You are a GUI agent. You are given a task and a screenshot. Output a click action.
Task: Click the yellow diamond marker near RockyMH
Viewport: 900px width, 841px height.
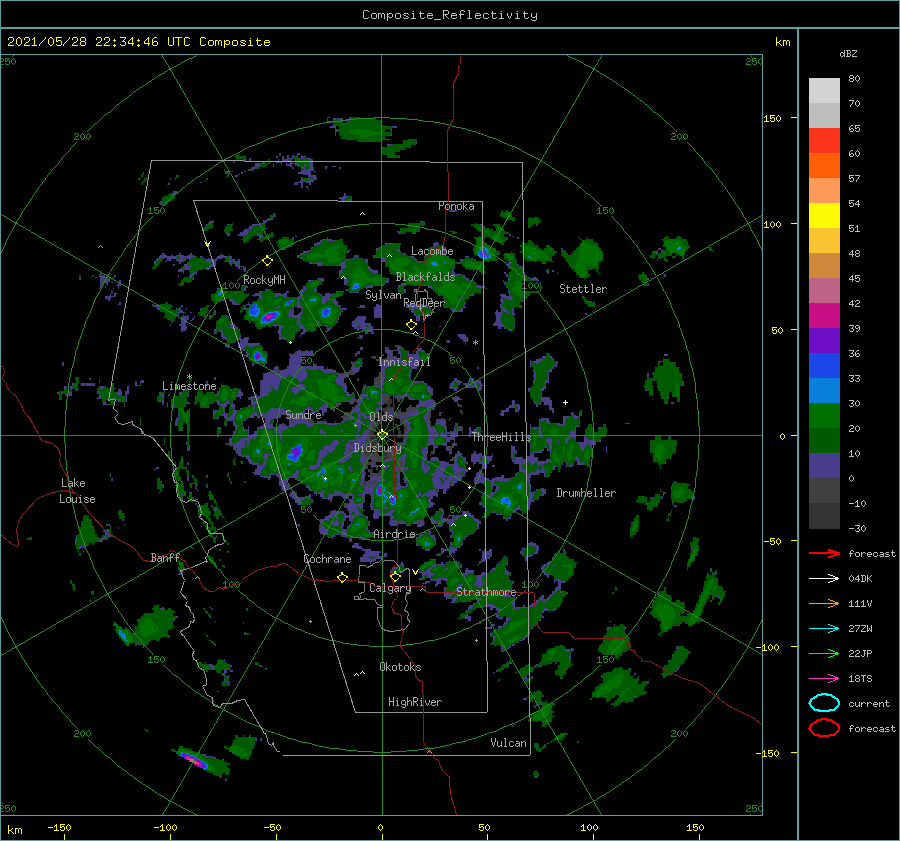tap(267, 261)
